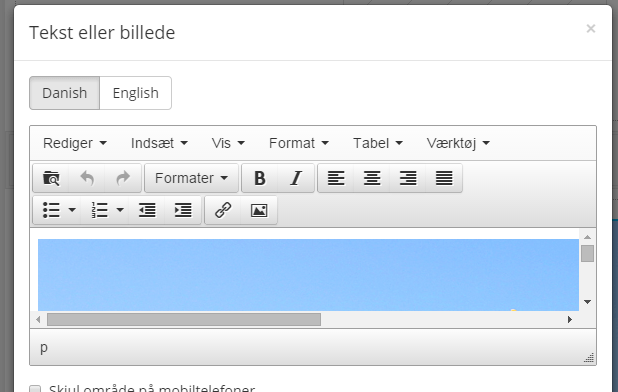Align text left

[x=336, y=178]
